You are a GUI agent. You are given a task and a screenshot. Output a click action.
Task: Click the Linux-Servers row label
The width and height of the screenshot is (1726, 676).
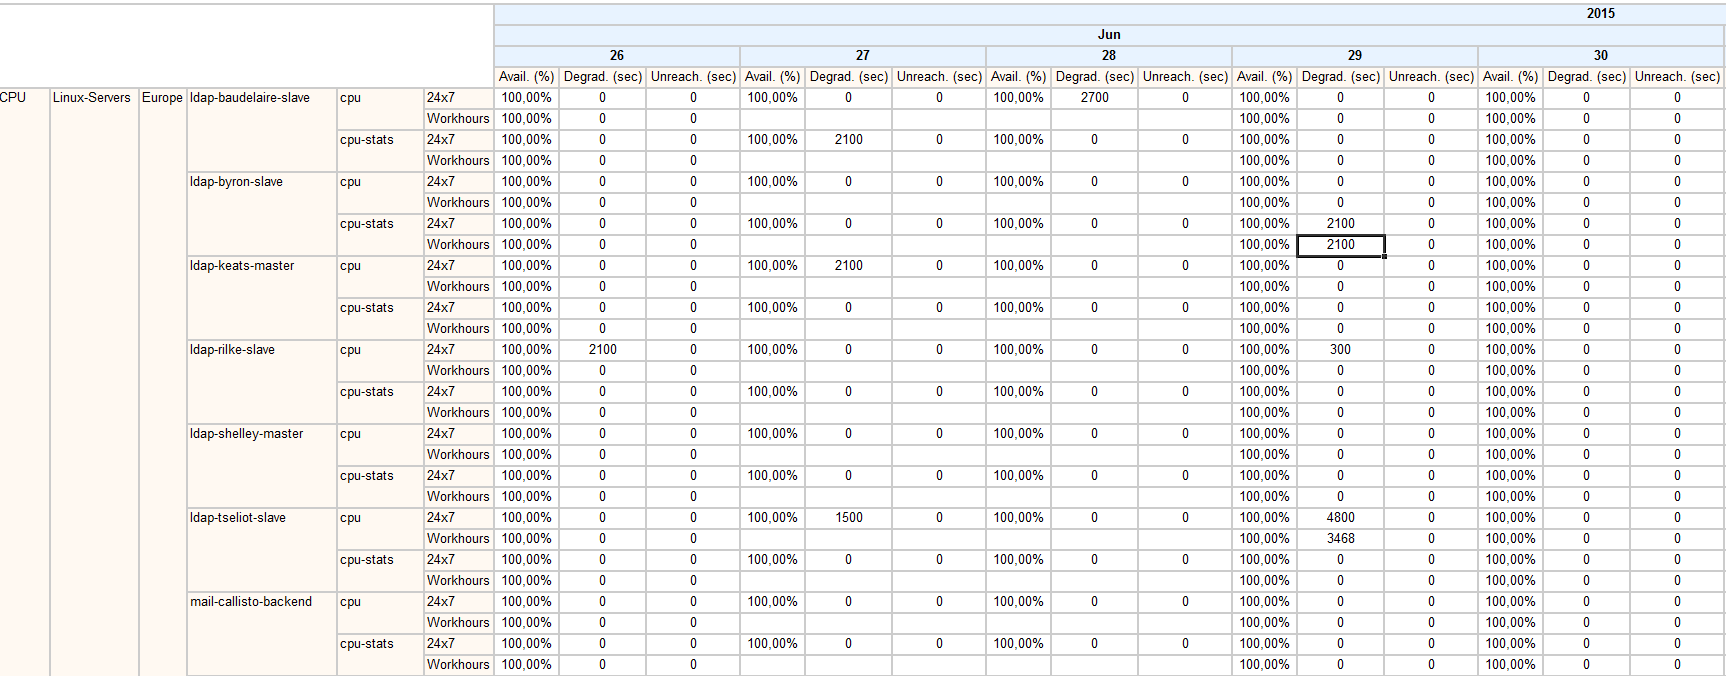92,98
